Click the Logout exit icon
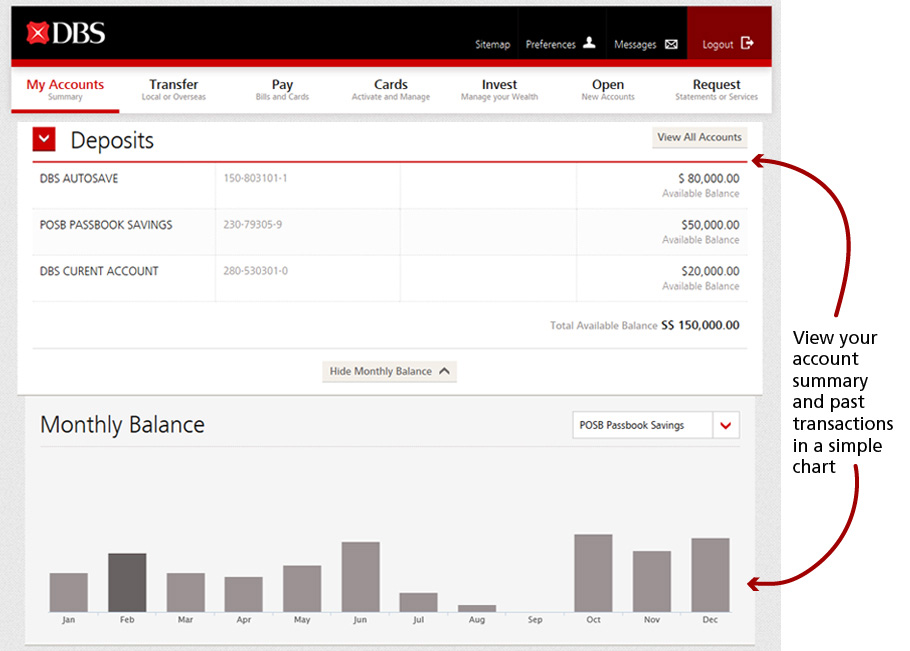 pos(746,44)
